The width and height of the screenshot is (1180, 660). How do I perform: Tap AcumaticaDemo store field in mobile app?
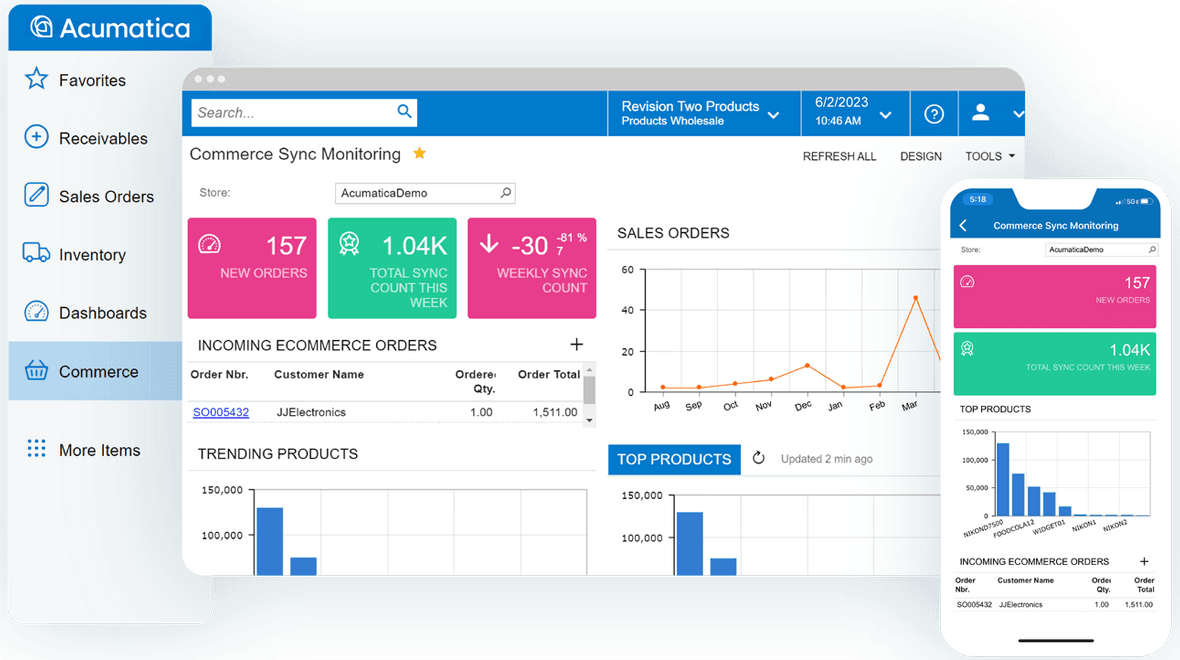[x=1101, y=249]
